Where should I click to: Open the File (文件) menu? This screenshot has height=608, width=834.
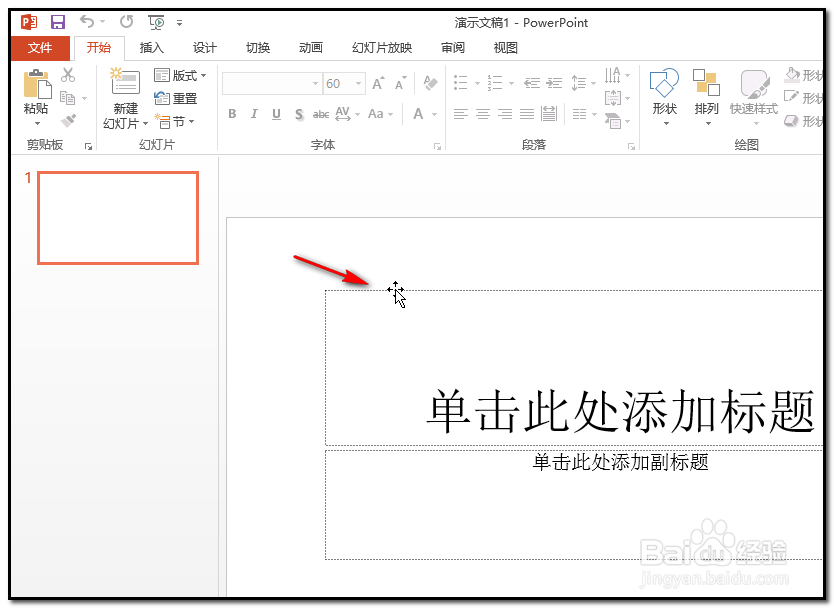tap(39, 47)
